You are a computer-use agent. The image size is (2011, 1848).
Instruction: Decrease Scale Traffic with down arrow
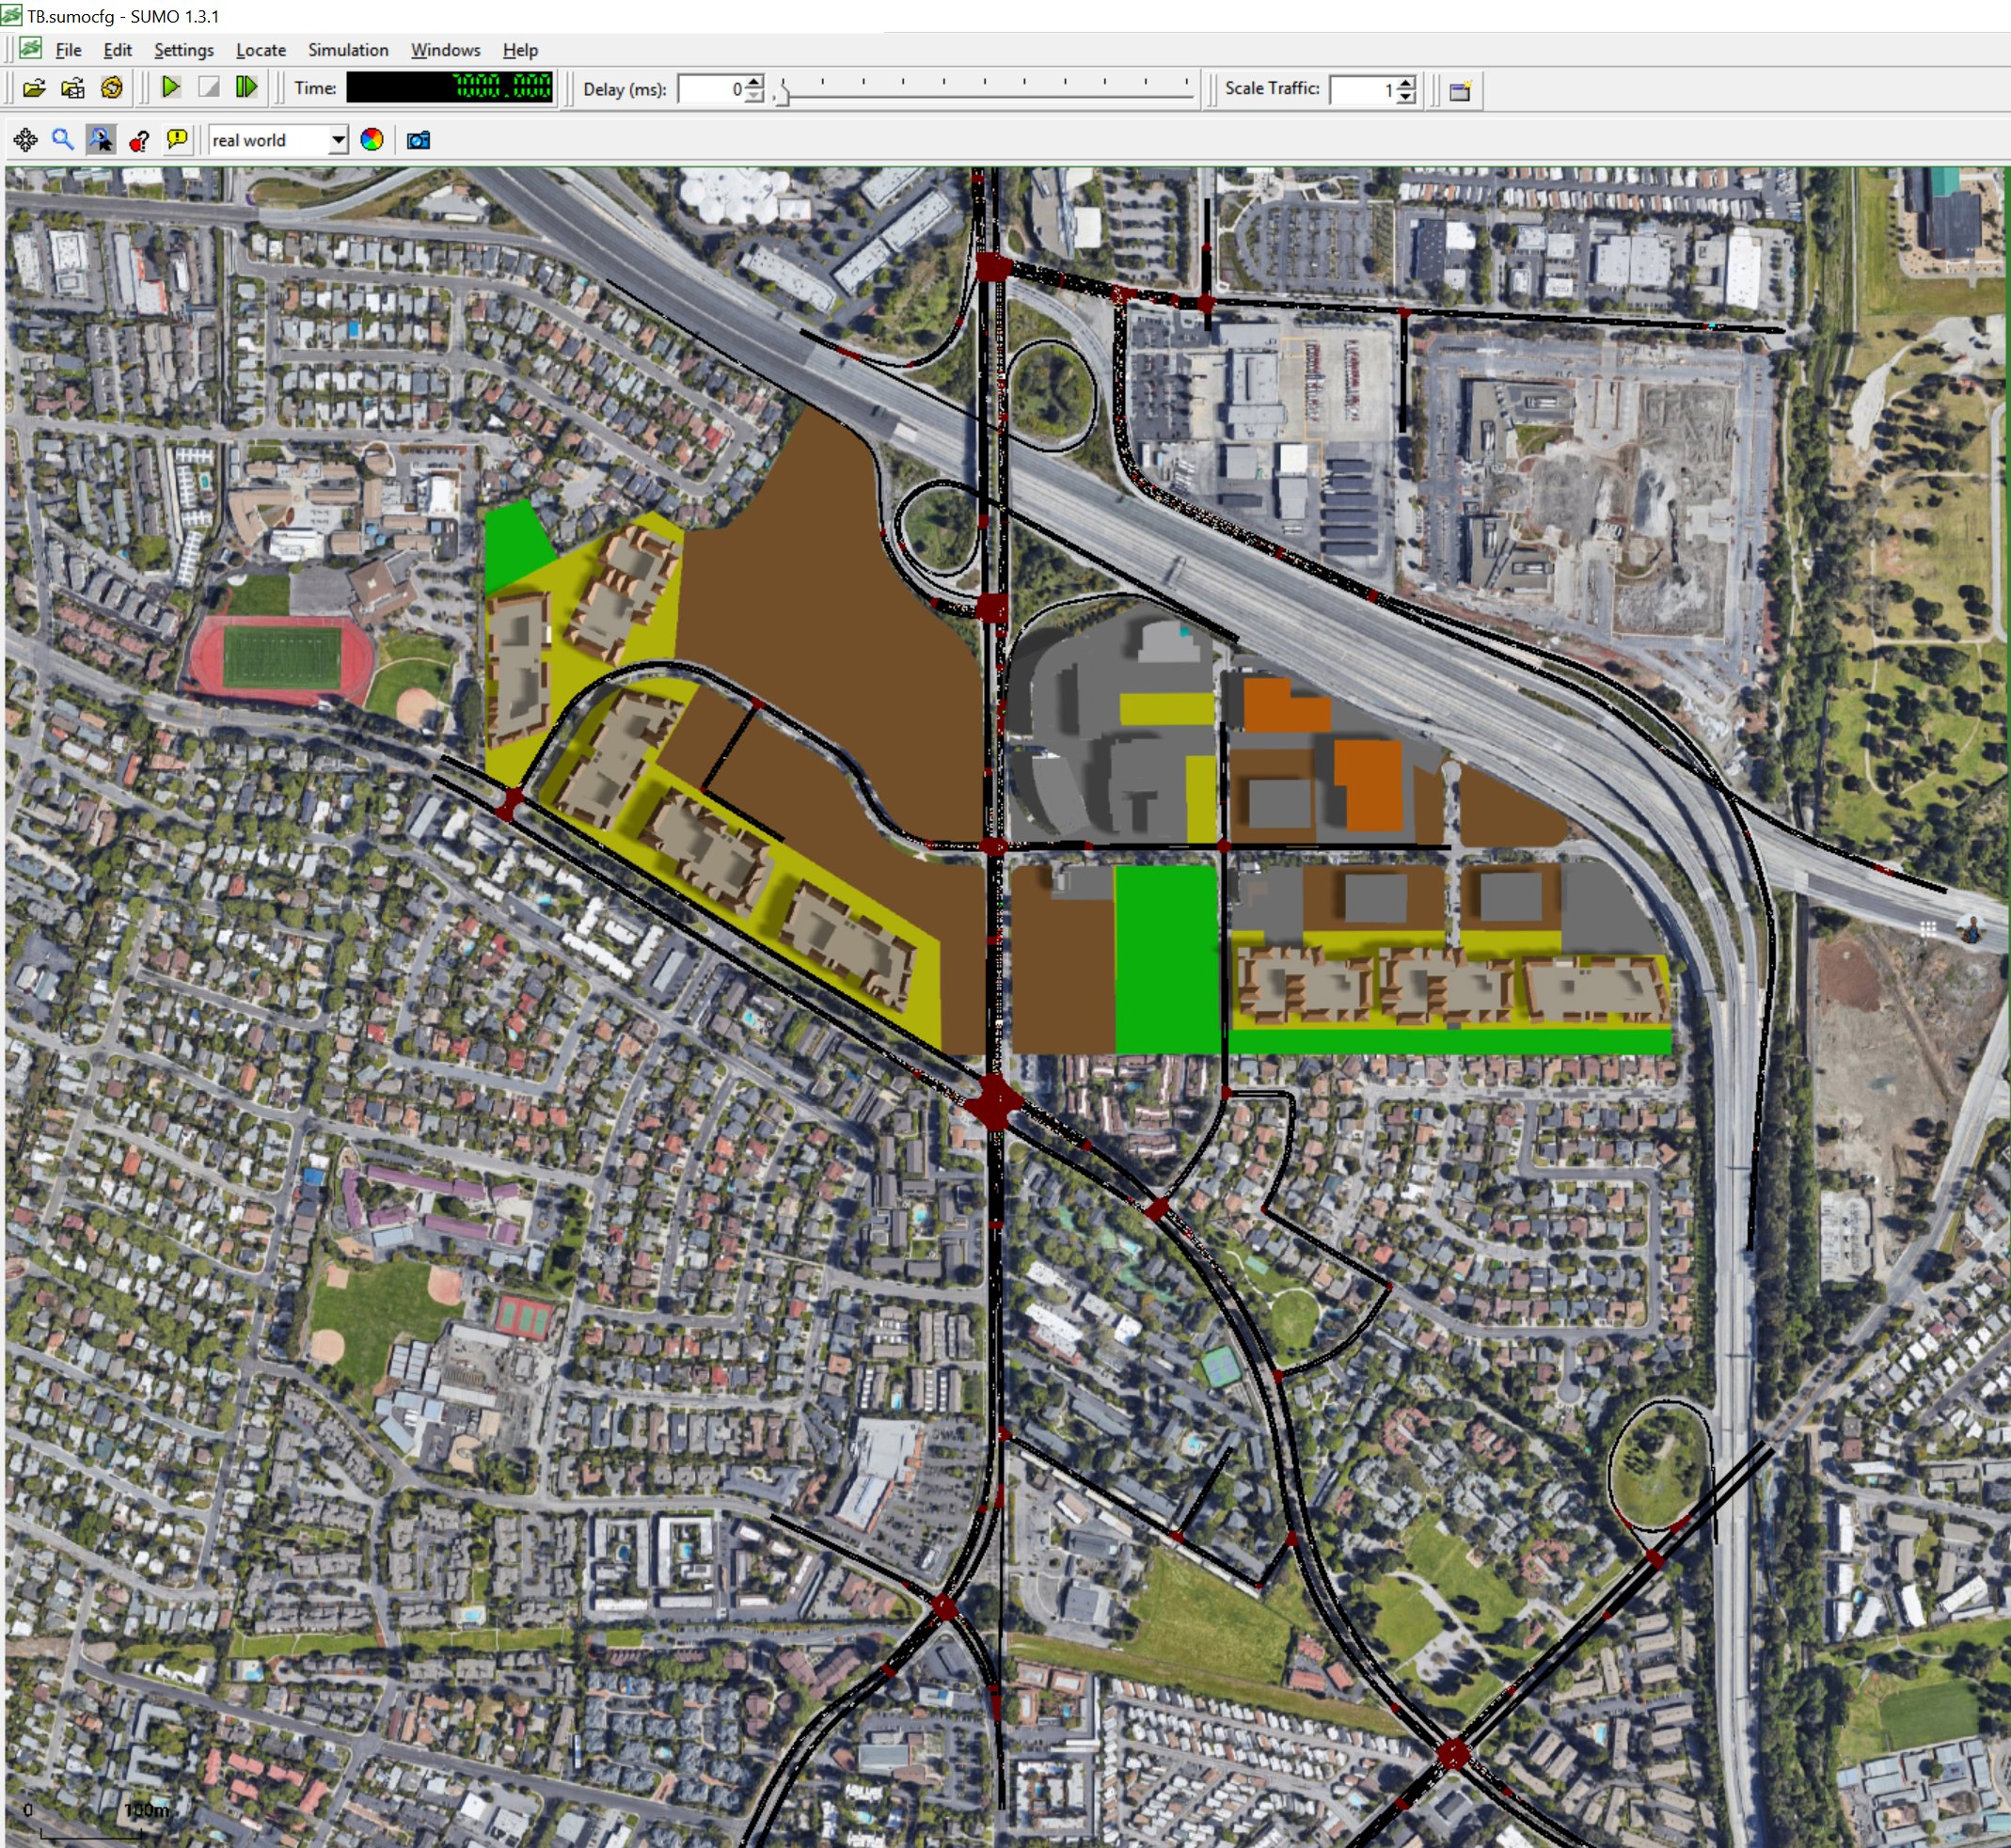[x=1407, y=97]
